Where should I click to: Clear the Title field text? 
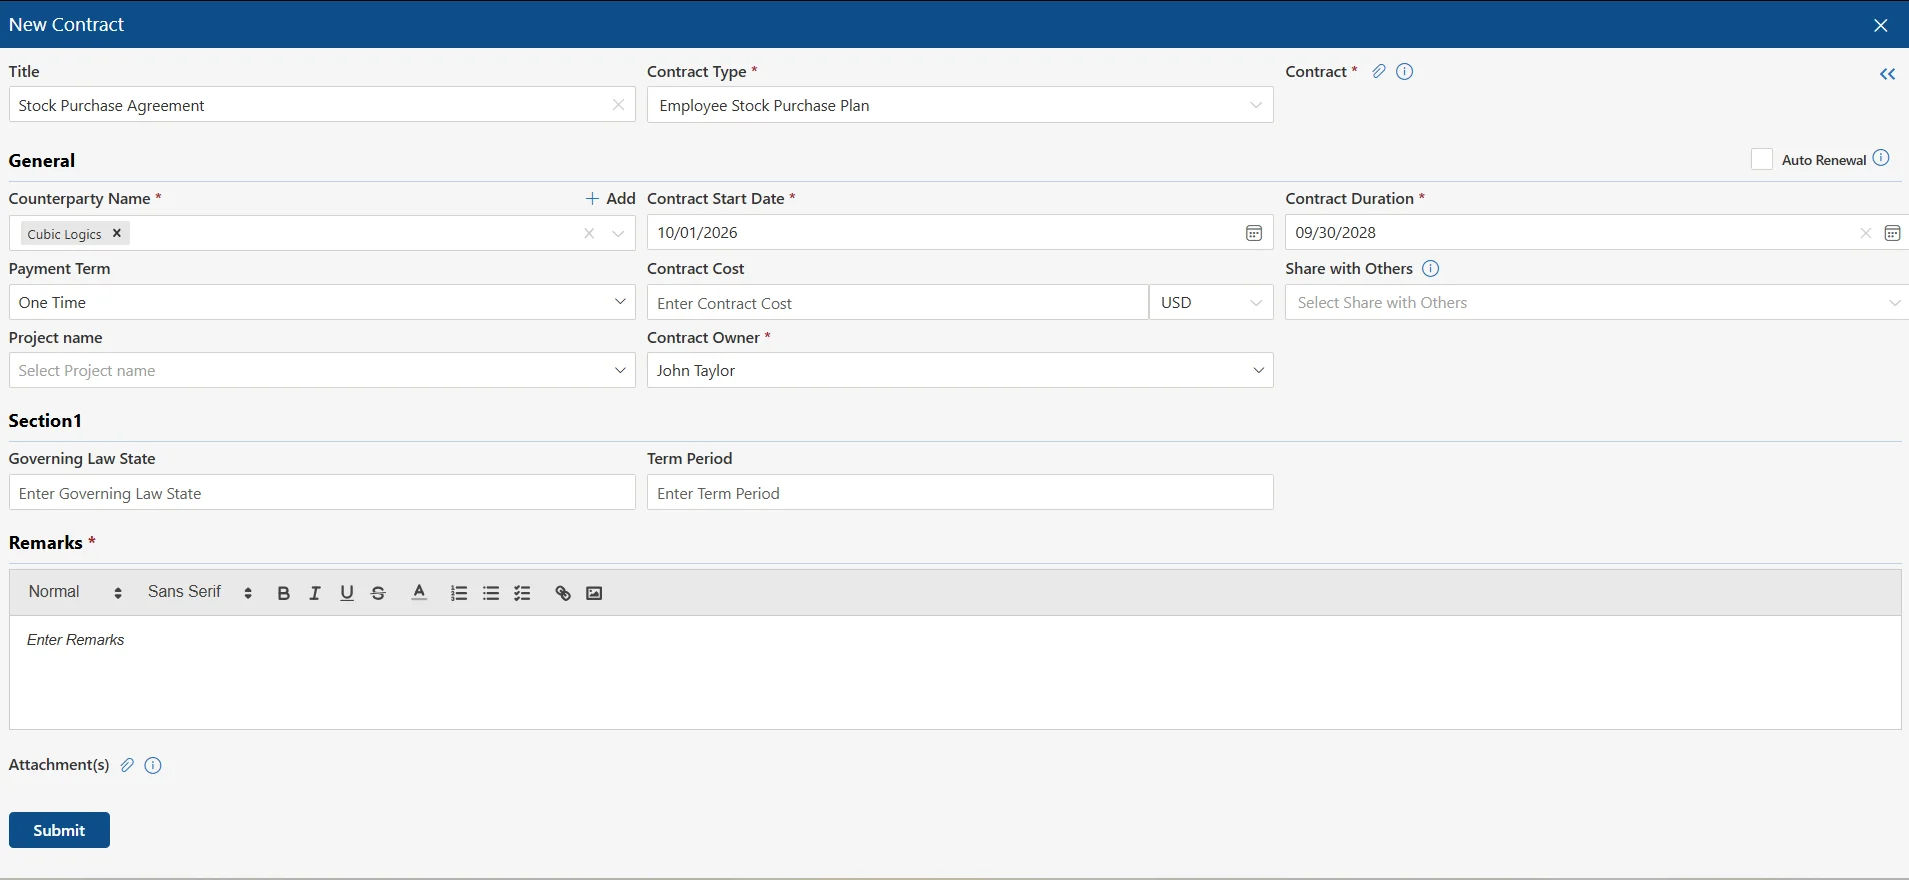(x=618, y=105)
